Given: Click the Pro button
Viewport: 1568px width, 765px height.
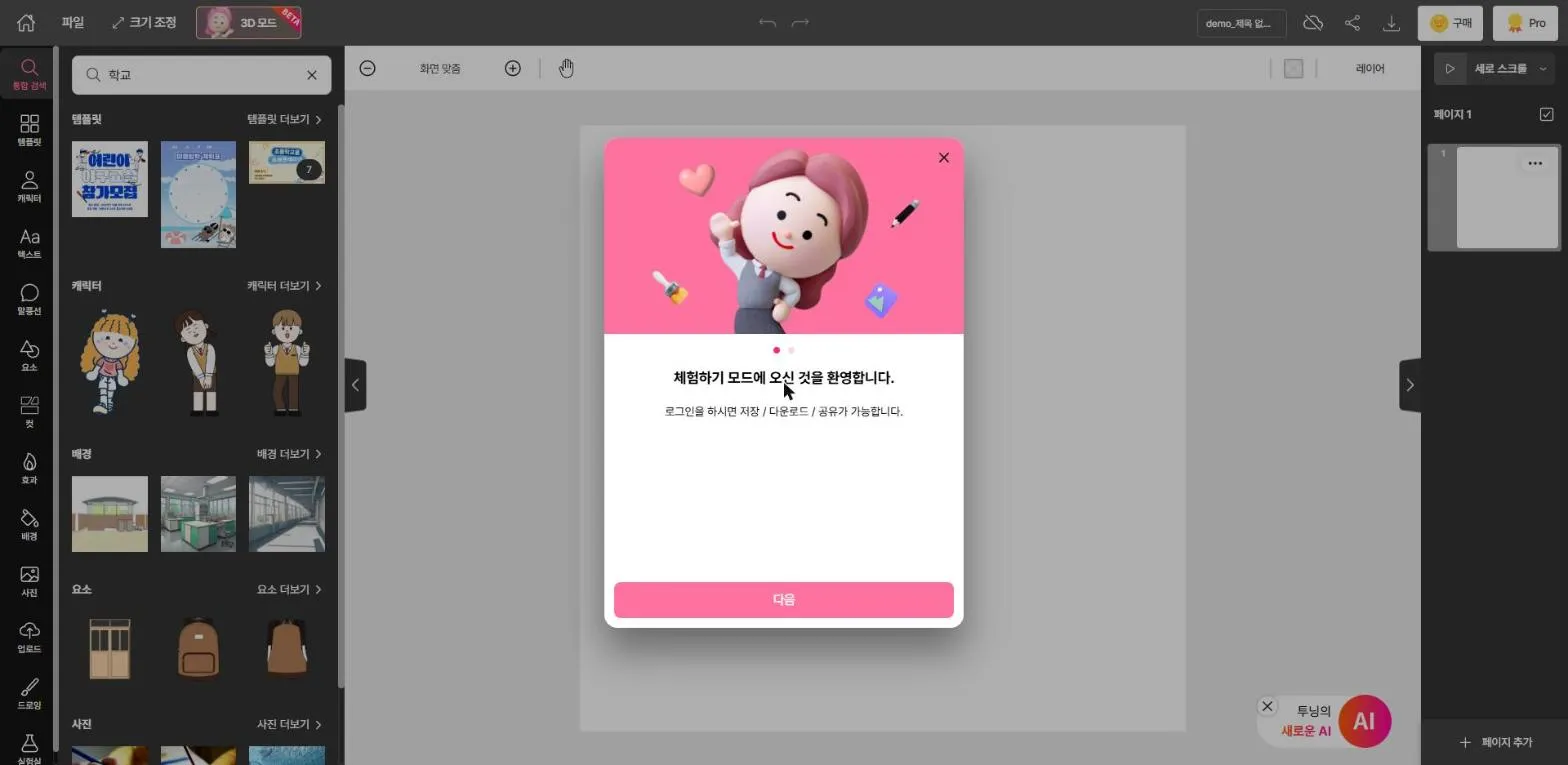Looking at the screenshot, I should point(1525,22).
